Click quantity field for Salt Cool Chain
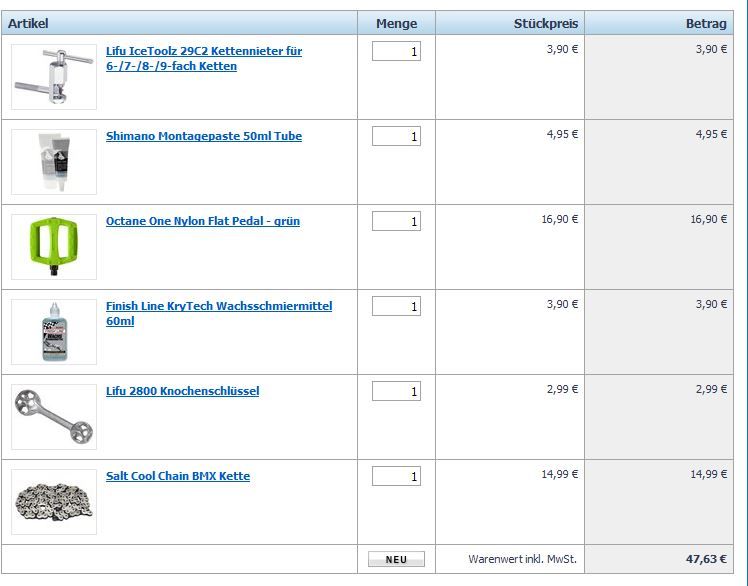Viewport: 748px width, 586px height. tap(396, 476)
